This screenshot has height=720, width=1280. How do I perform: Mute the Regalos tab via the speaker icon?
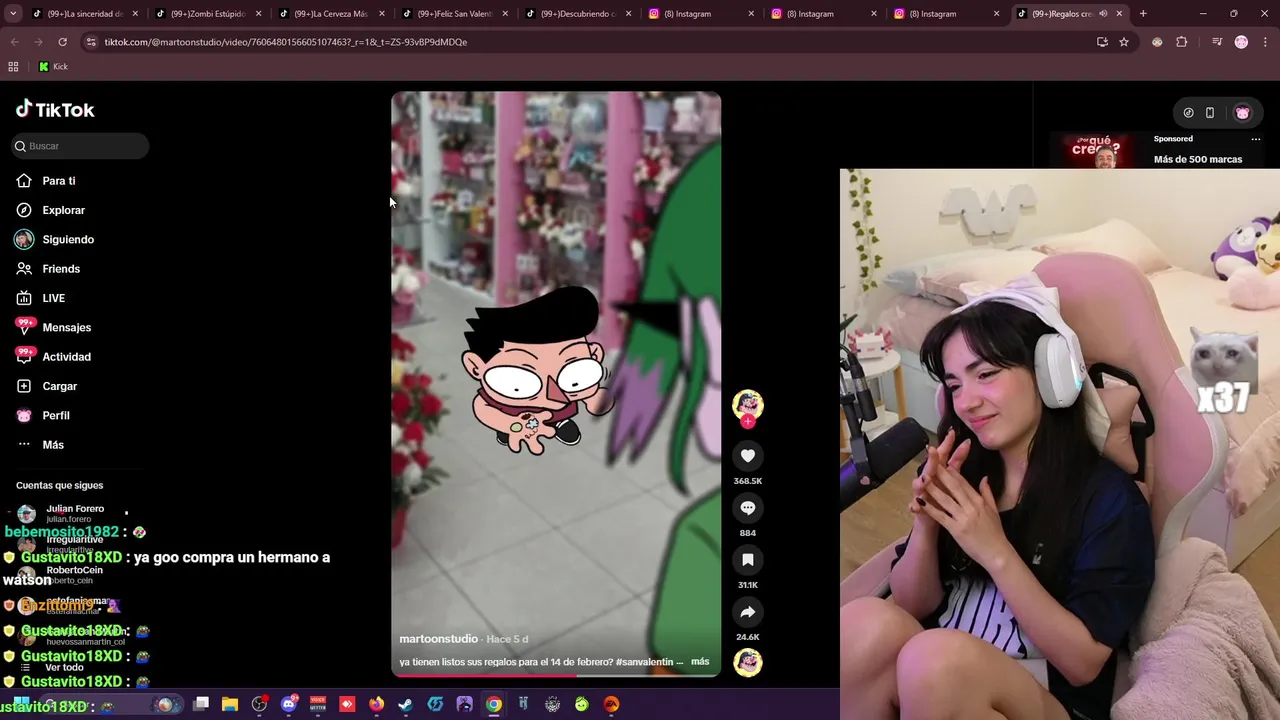[1103, 14]
